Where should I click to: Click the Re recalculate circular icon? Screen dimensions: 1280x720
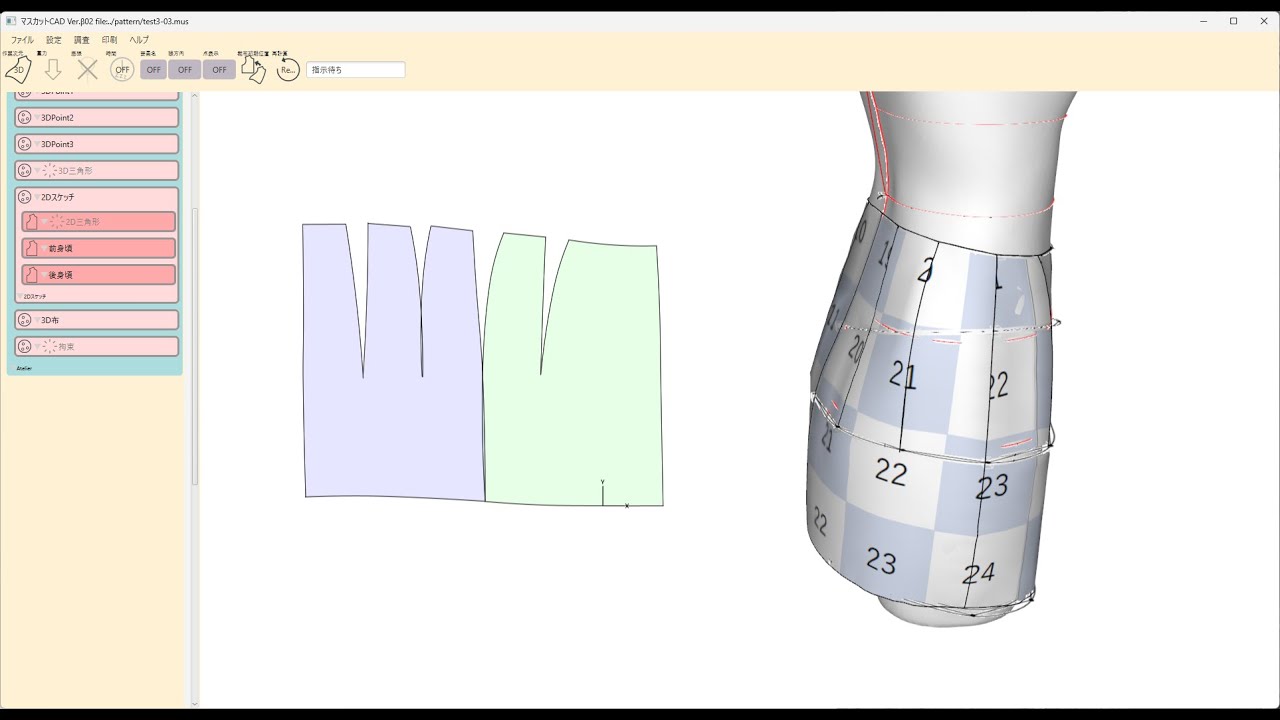pos(287,69)
